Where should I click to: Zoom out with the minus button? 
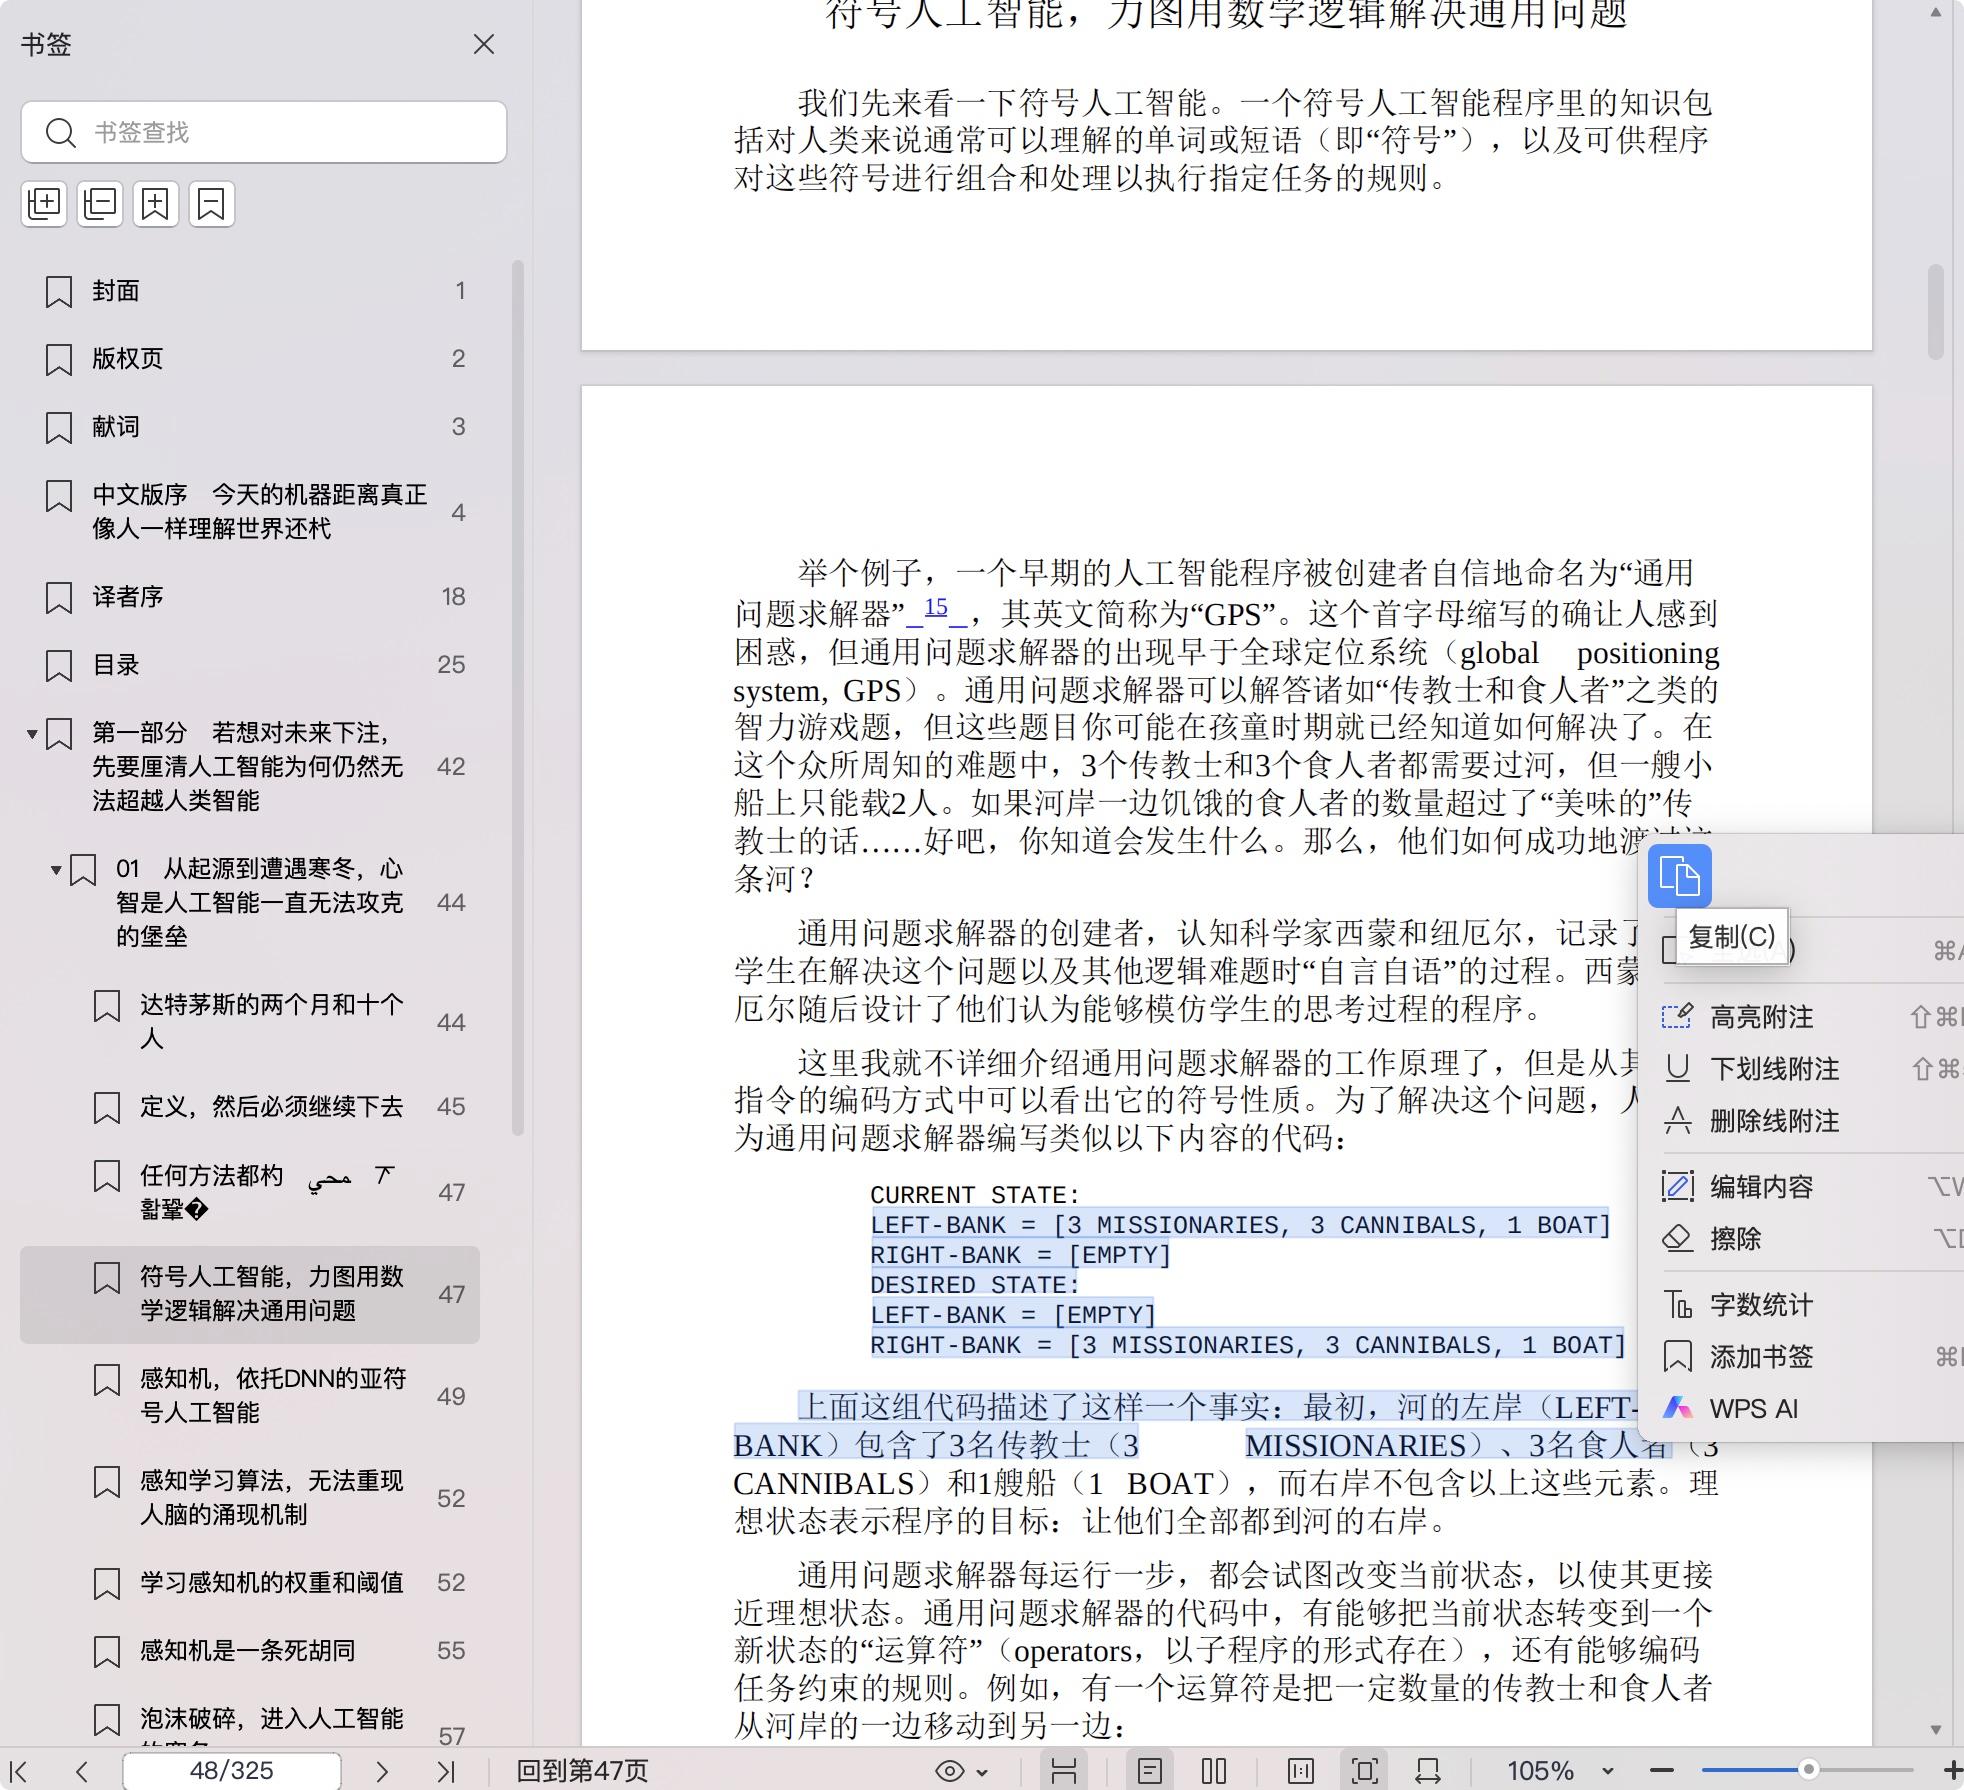point(1661,1771)
